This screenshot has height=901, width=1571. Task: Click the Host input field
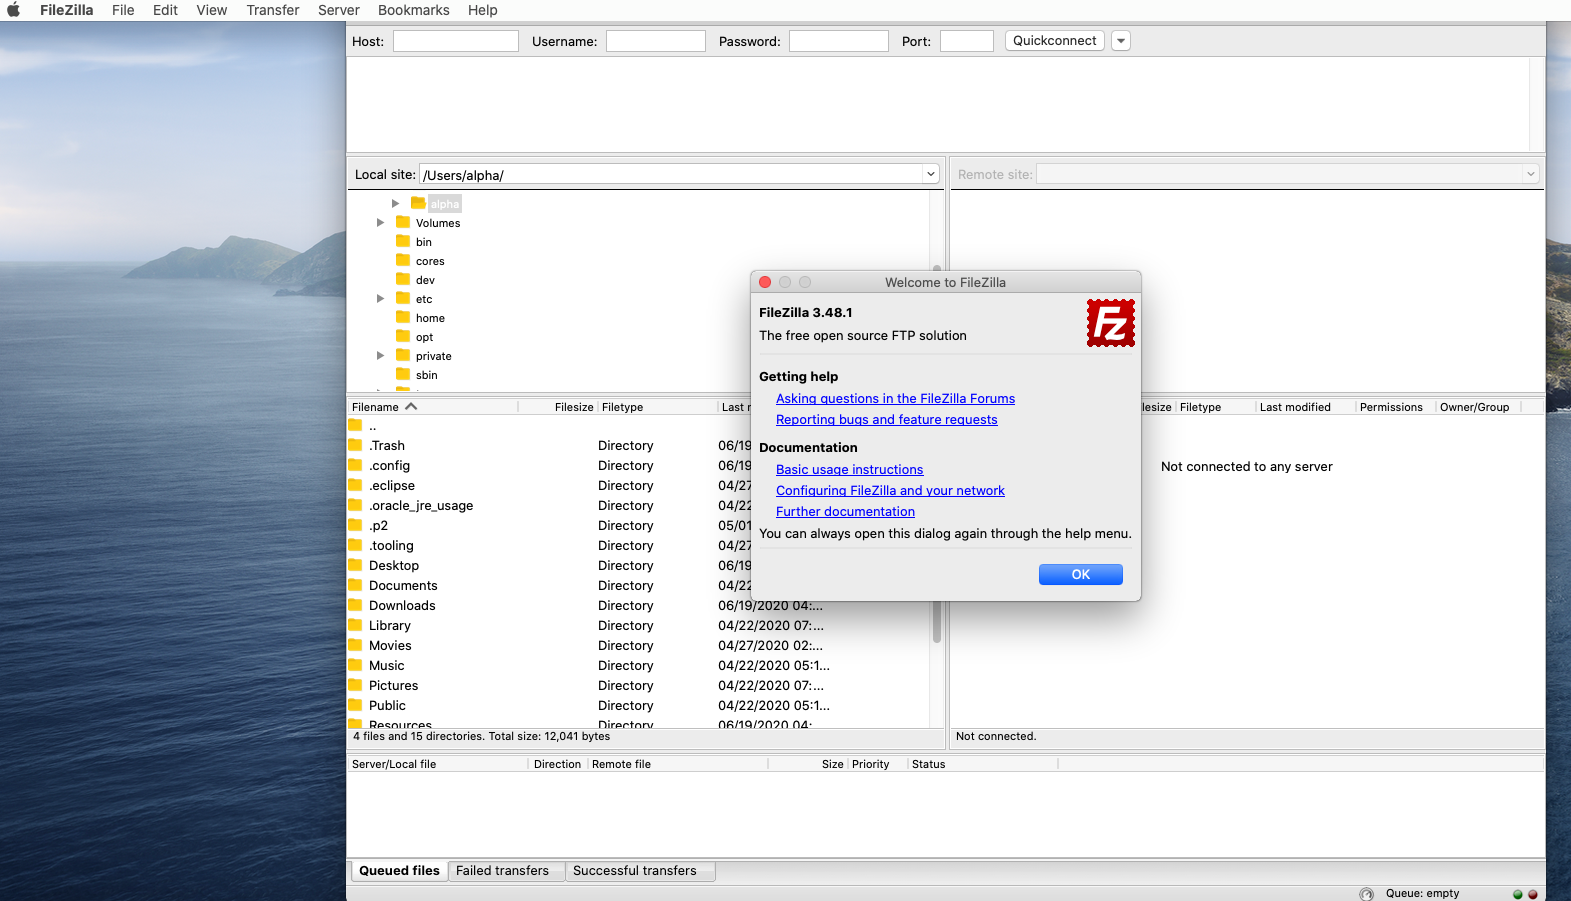[x=456, y=41]
